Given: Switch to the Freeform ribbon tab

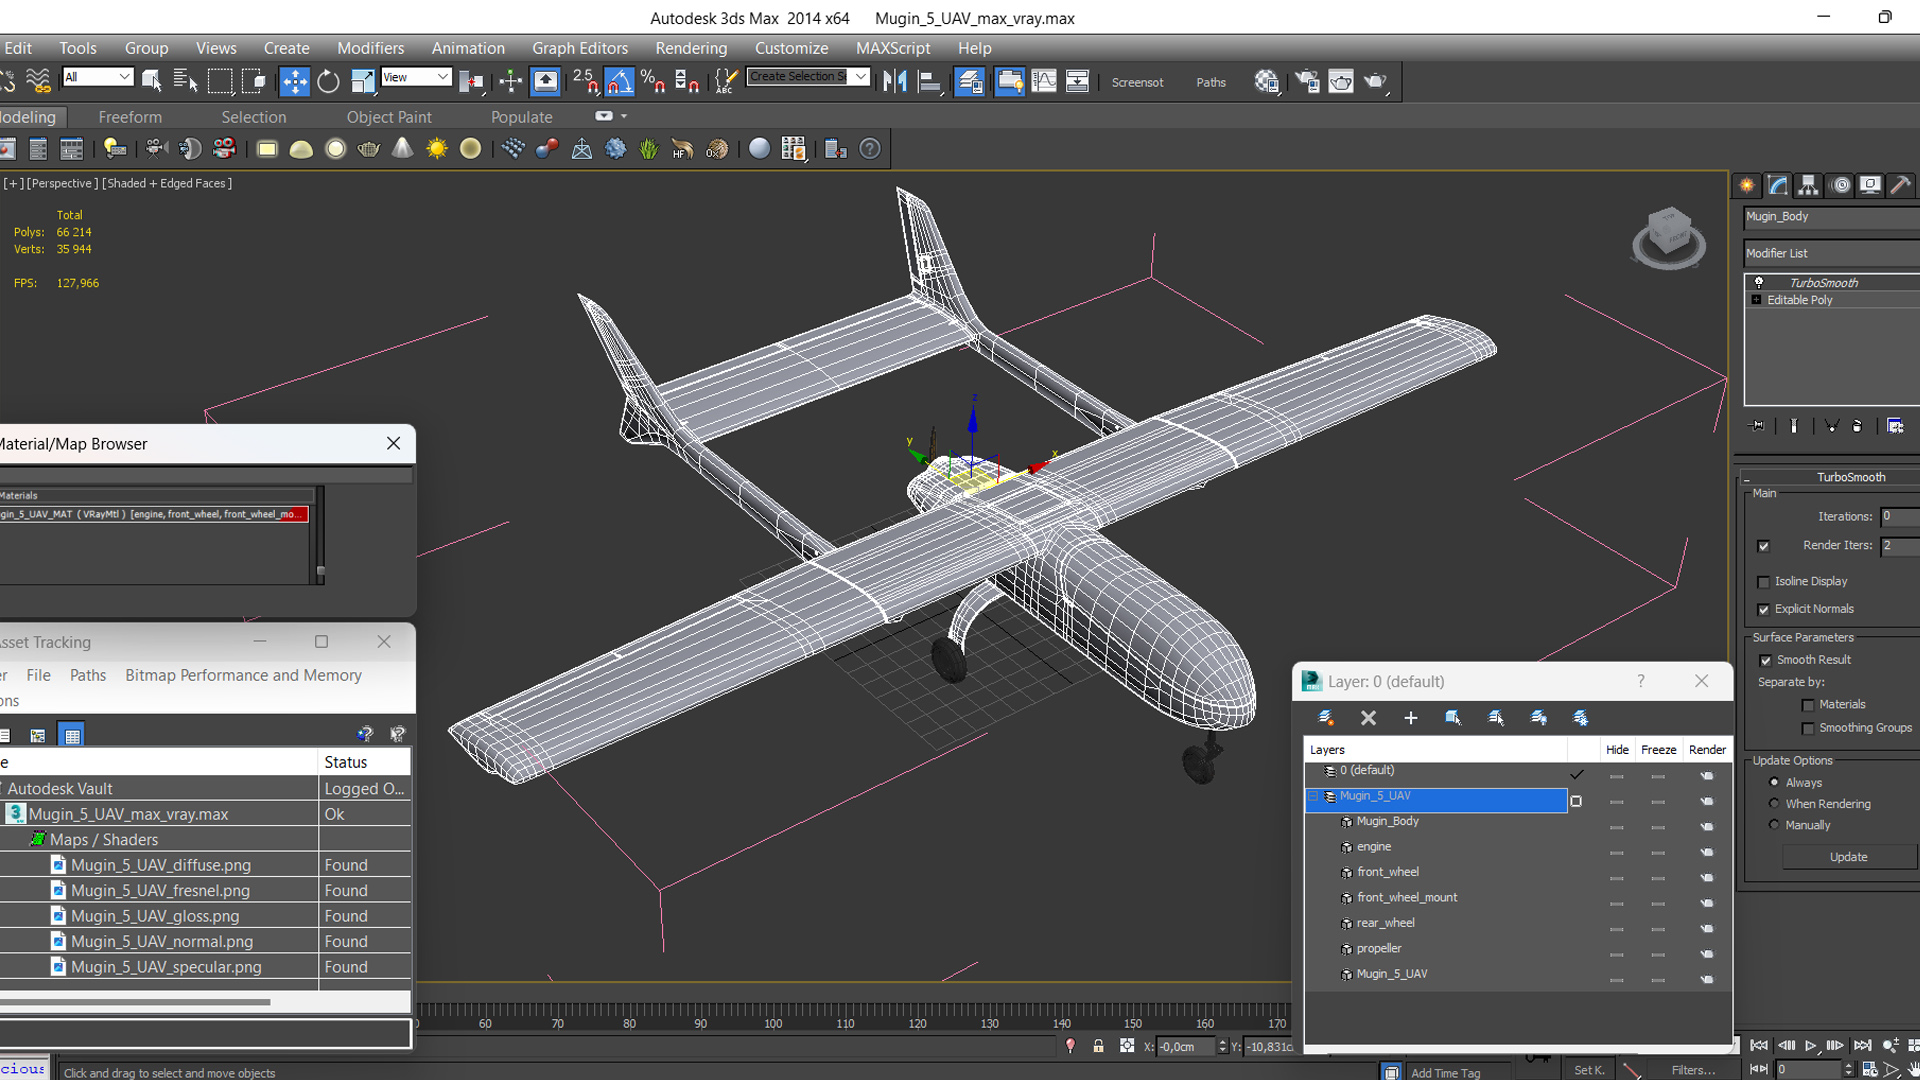Looking at the screenshot, I should click(130, 117).
